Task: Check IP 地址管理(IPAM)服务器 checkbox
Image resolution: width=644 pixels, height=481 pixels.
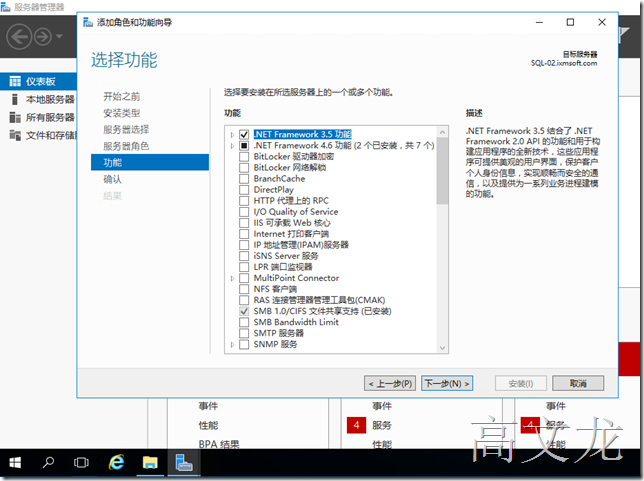Action: point(244,245)
